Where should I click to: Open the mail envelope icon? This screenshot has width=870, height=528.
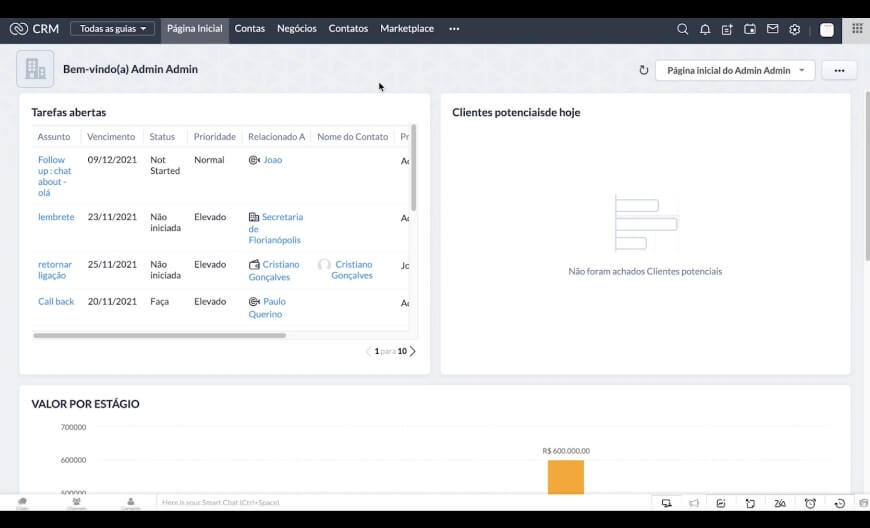[x=772, y=29]
